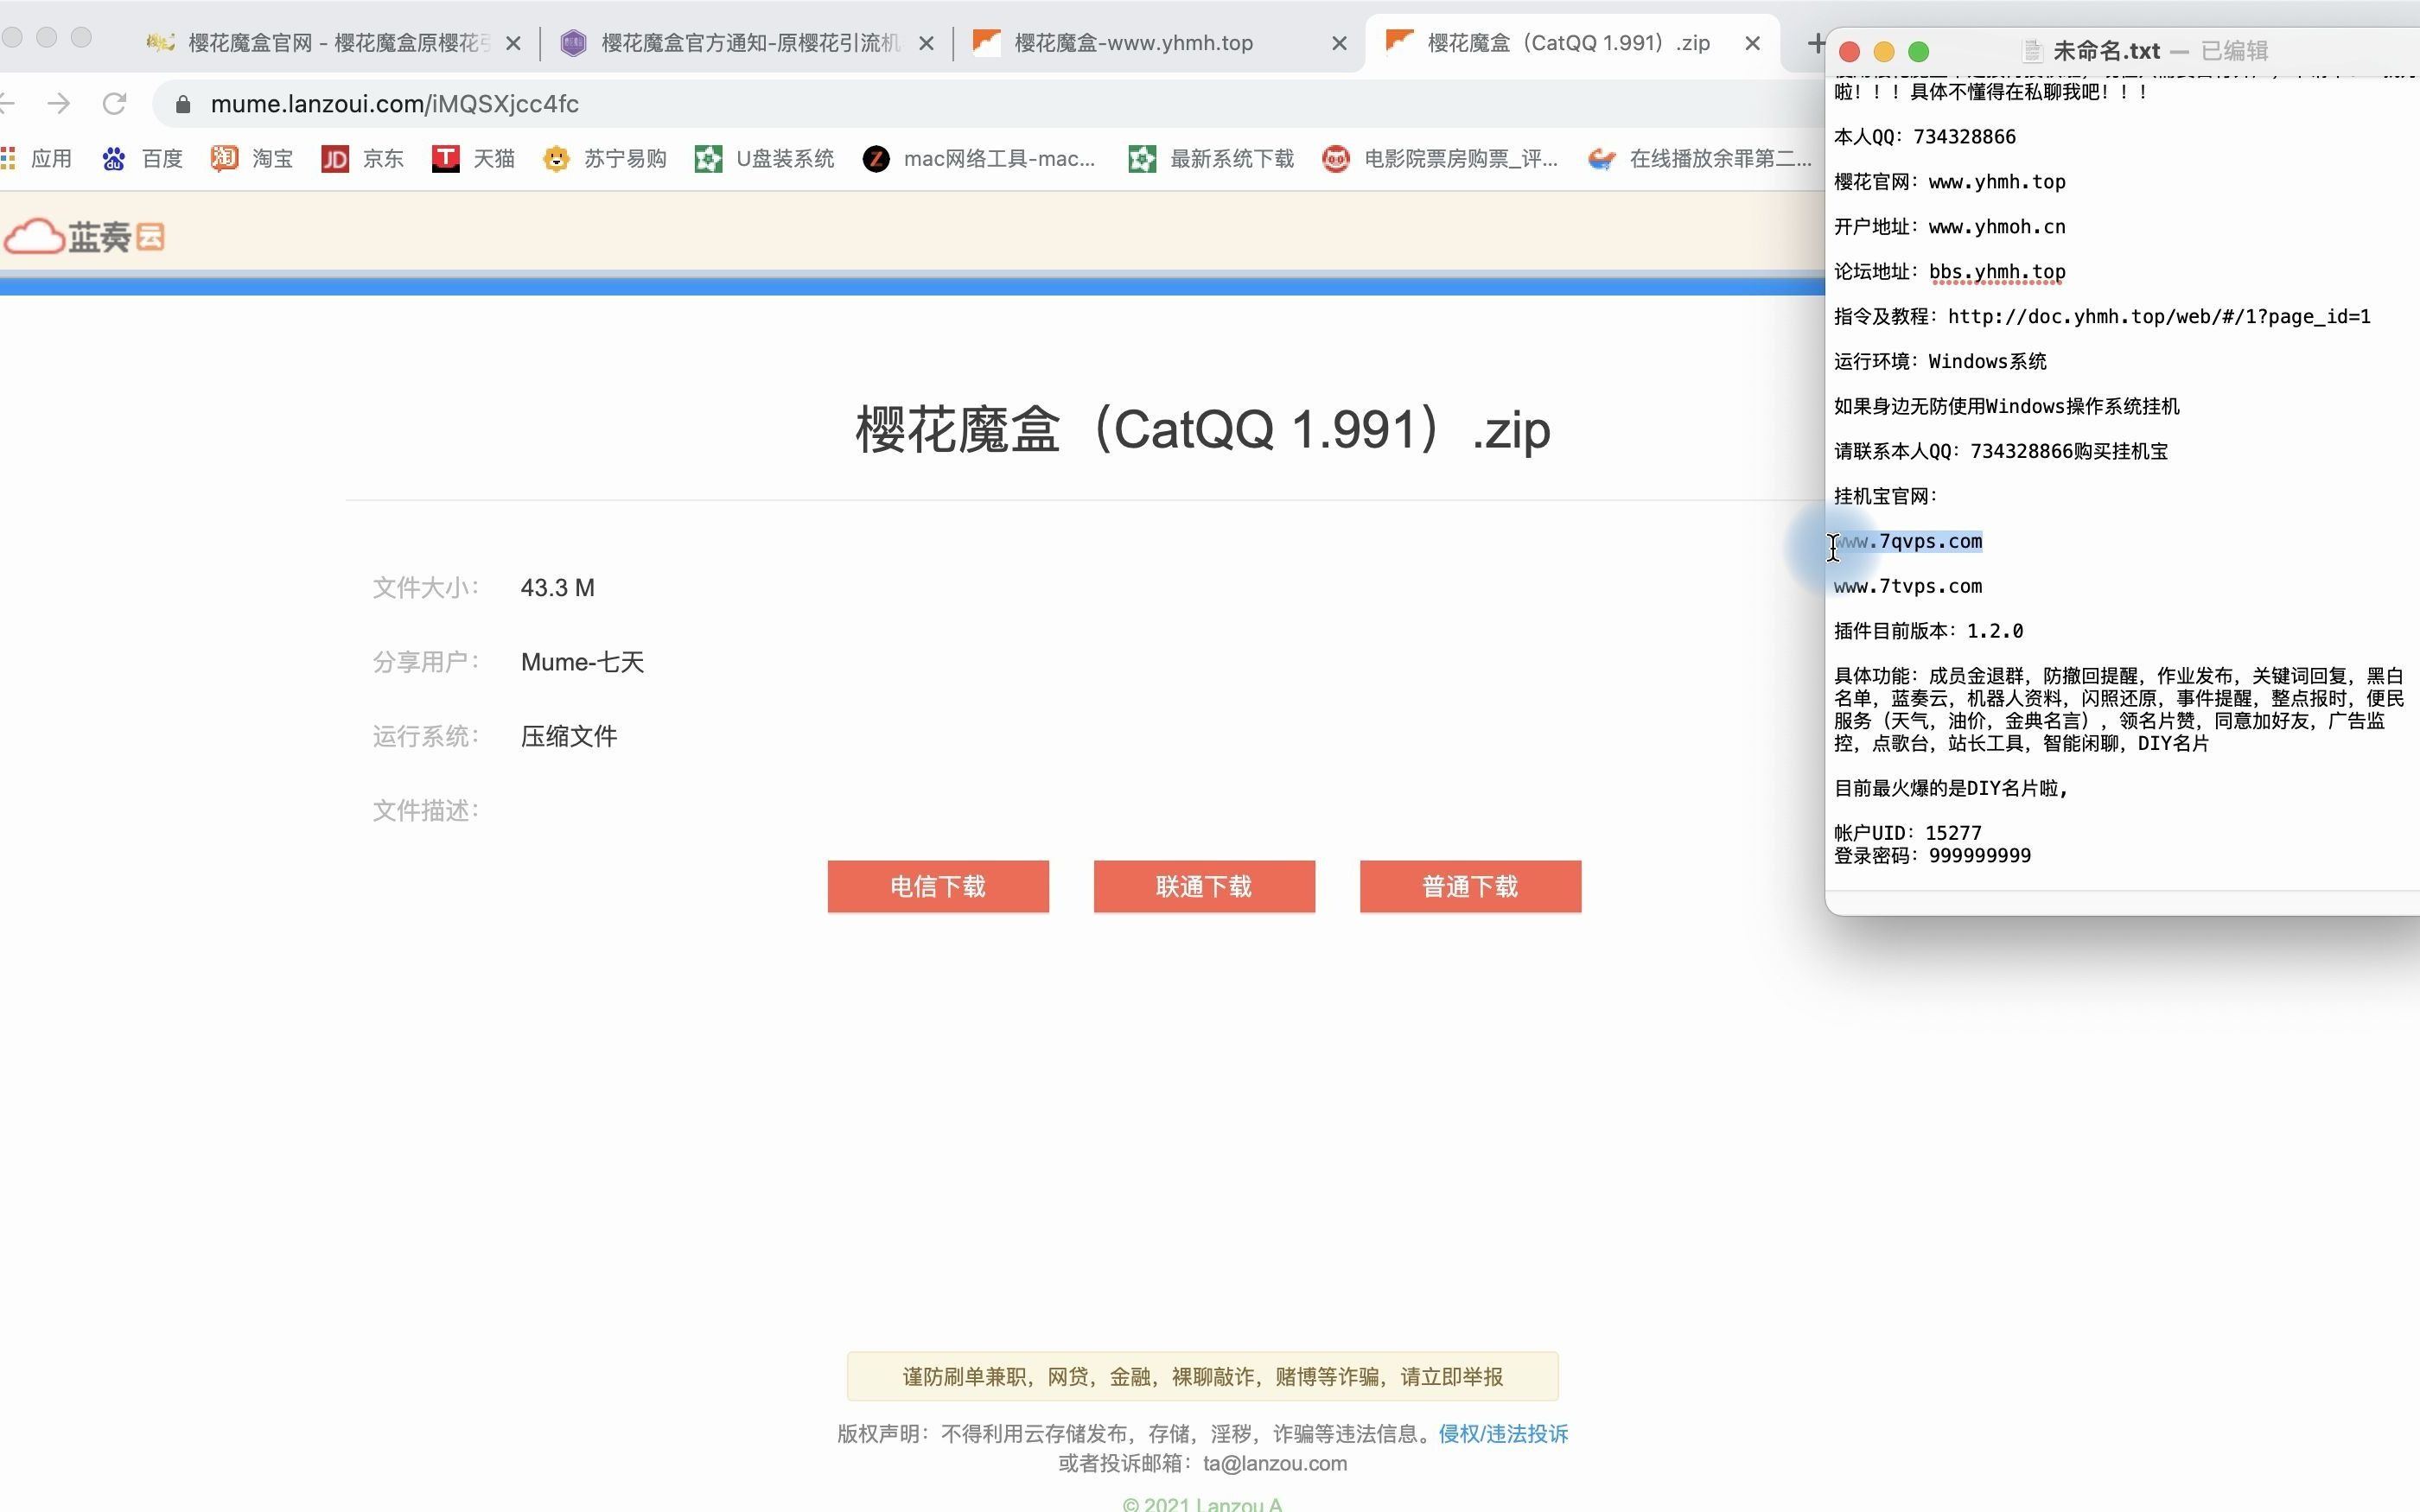
Task: Click the forward navigation arrow
Action: [x=58, y=104]
